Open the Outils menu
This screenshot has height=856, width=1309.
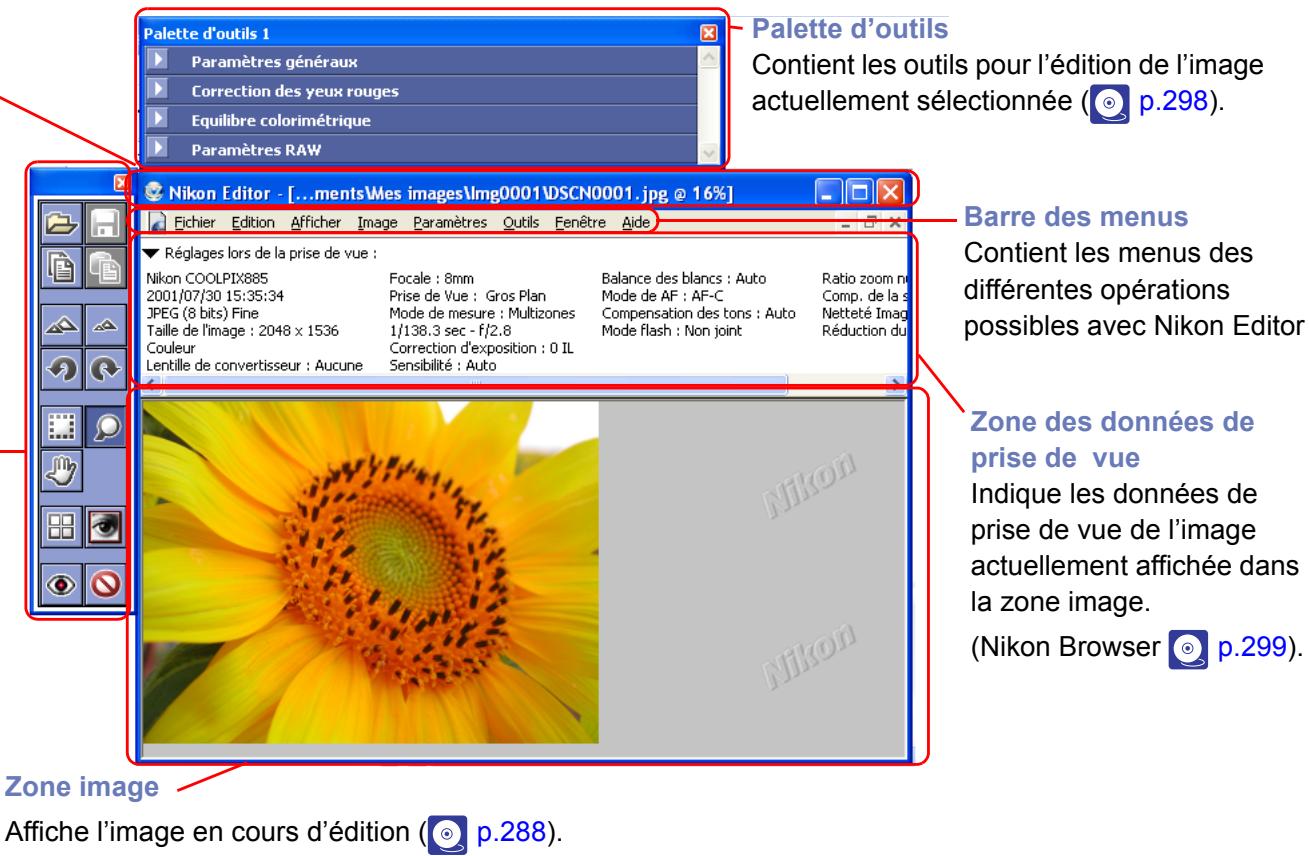(x=520, y=222)
